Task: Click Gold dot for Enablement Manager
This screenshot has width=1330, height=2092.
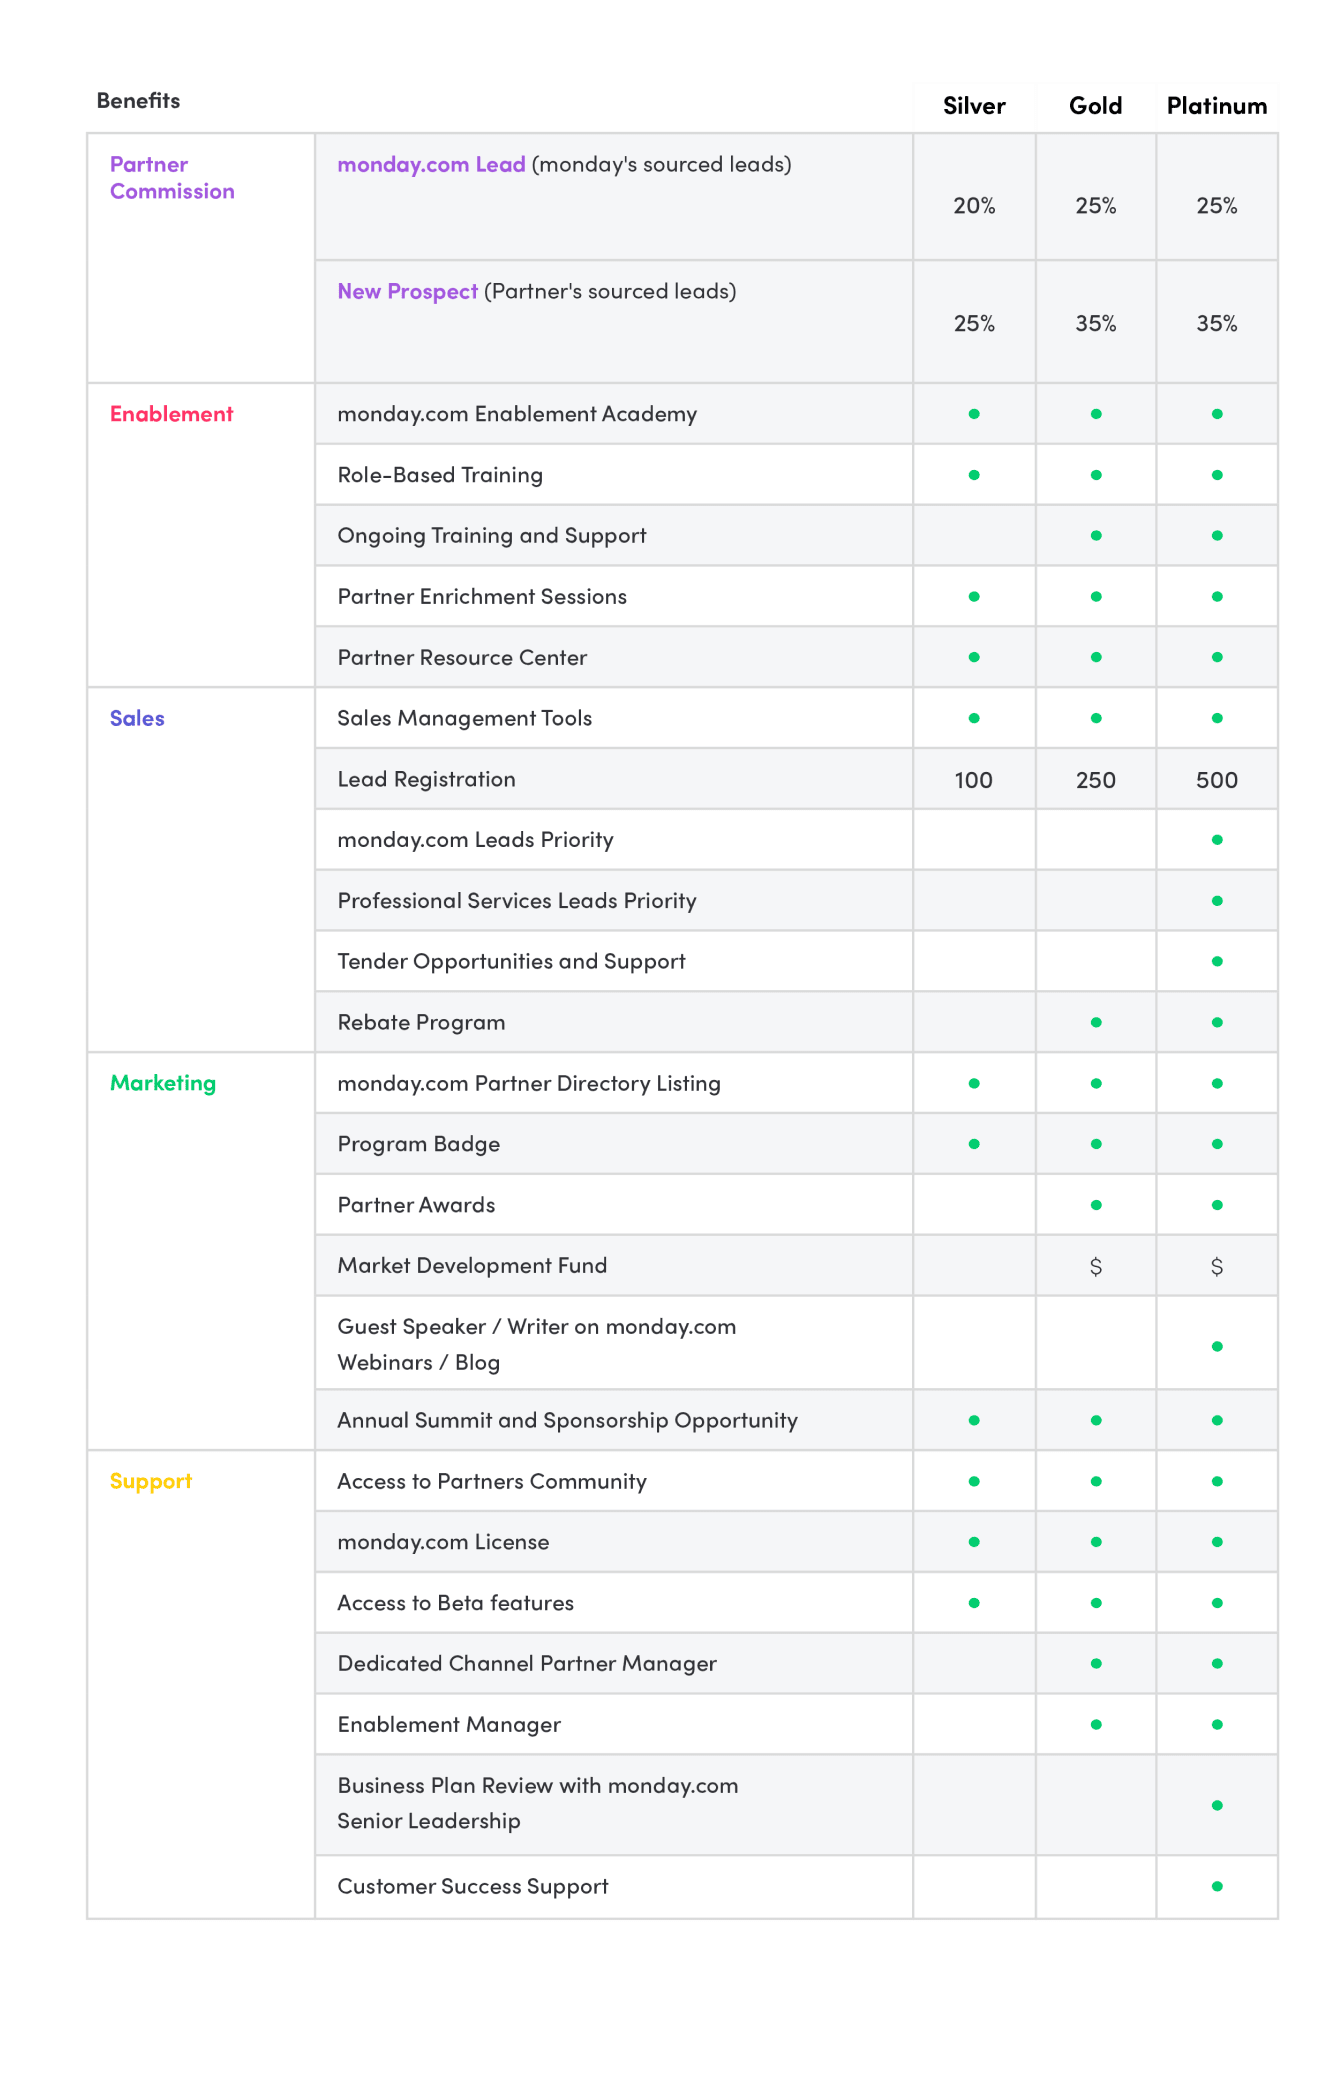Action: pyautogui.click(x=1096, y=1724)
